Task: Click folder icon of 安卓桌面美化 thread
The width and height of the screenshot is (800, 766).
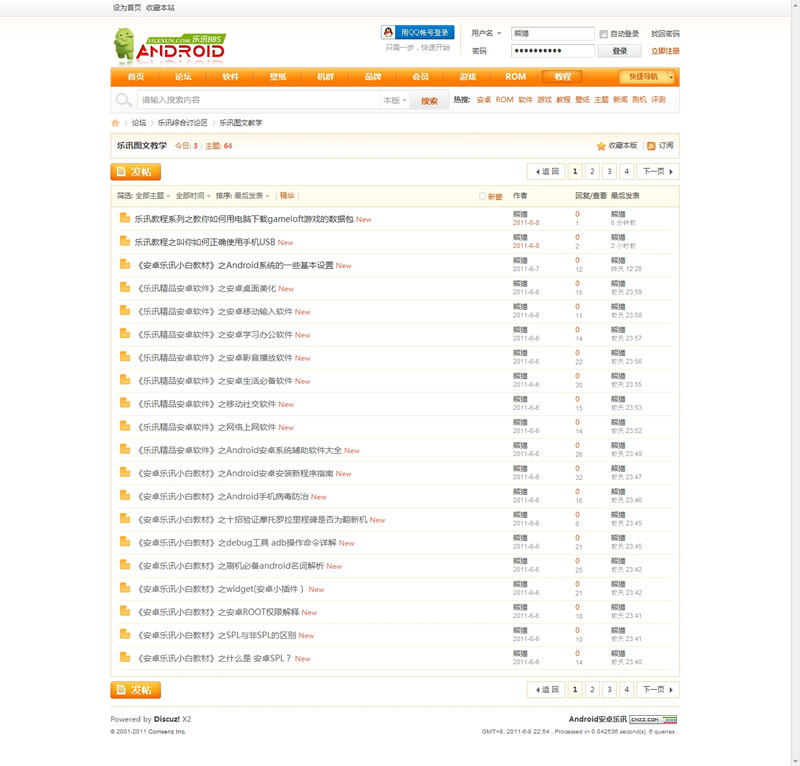Action: pyautogui.click(x=124, y=287)
